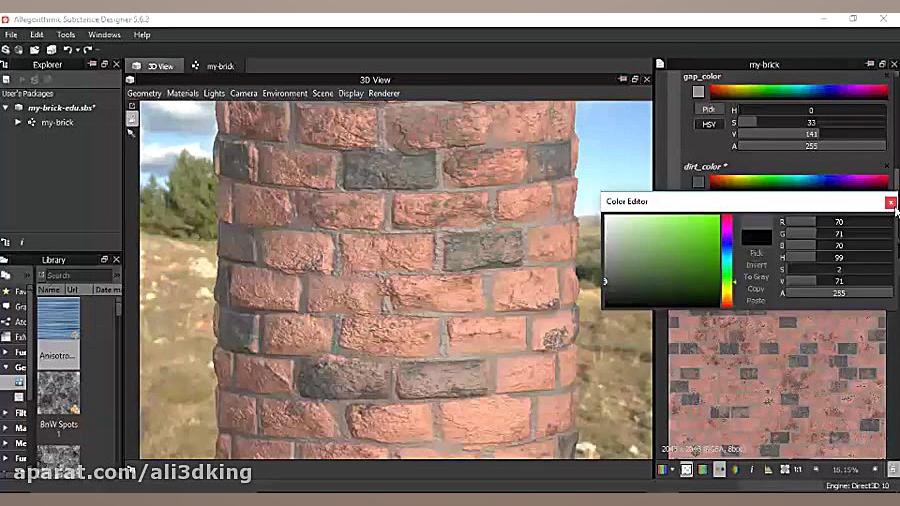Click the yellow-blue sphere icon in 2D toolbar
Image resolution: width=900 pixels, height=506 pixels.
pyautogui.click(x=735, y=470)
